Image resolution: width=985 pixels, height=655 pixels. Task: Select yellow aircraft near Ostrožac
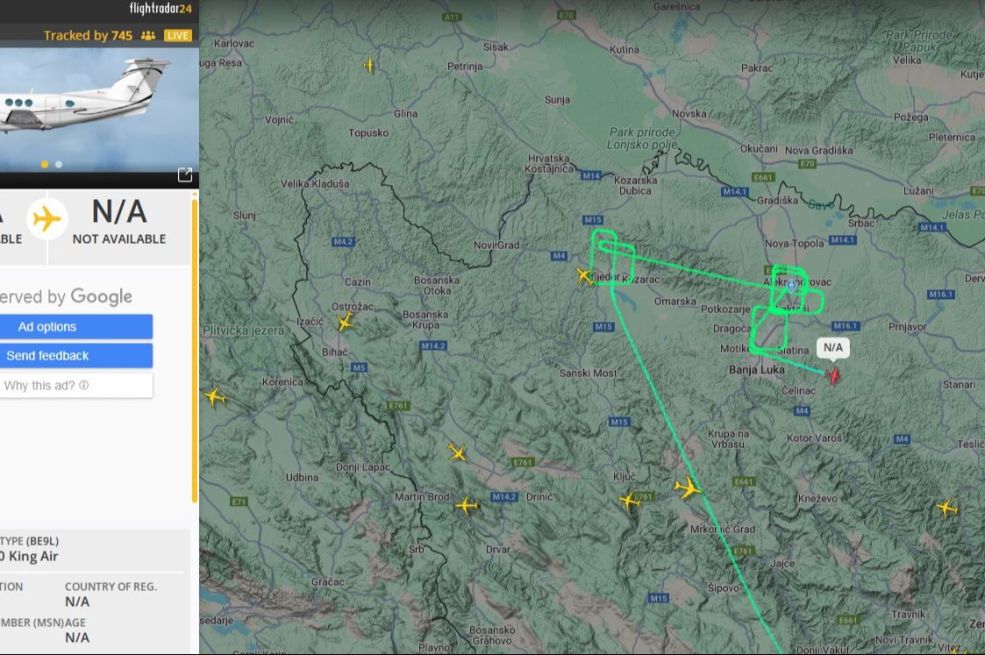tap(345, 323)
